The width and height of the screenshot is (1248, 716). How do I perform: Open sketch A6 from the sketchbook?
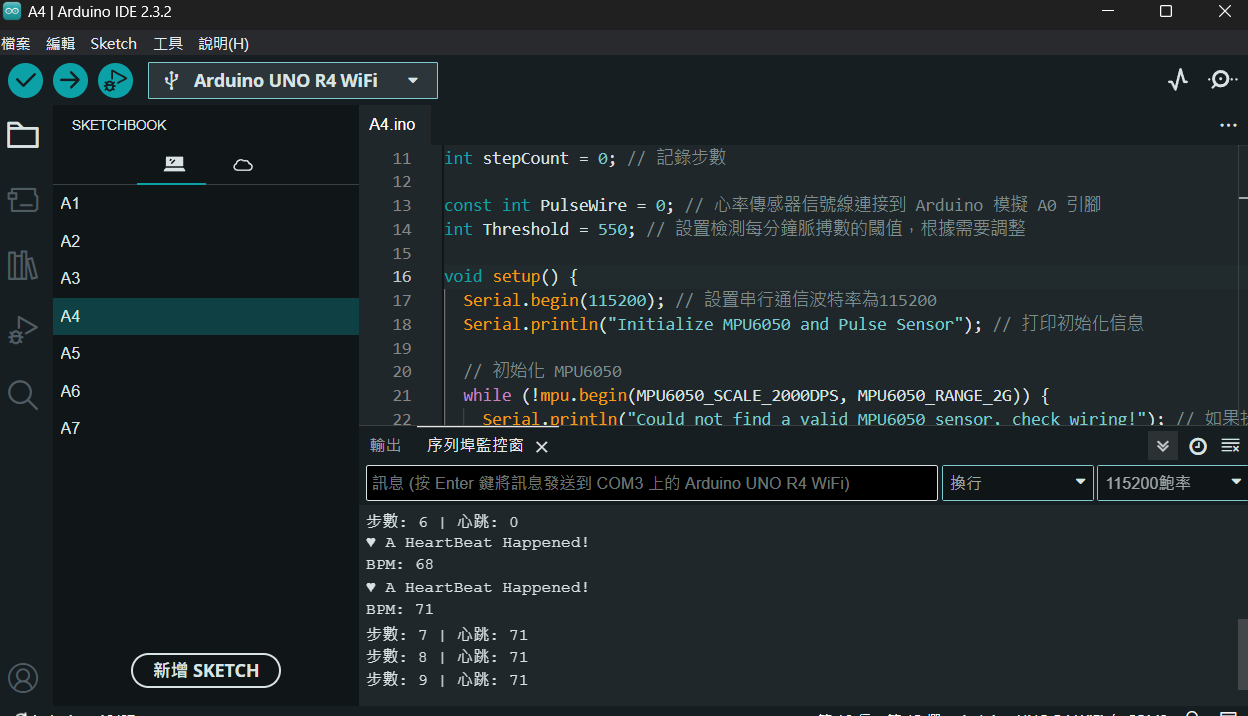click(x=70, y=391)
